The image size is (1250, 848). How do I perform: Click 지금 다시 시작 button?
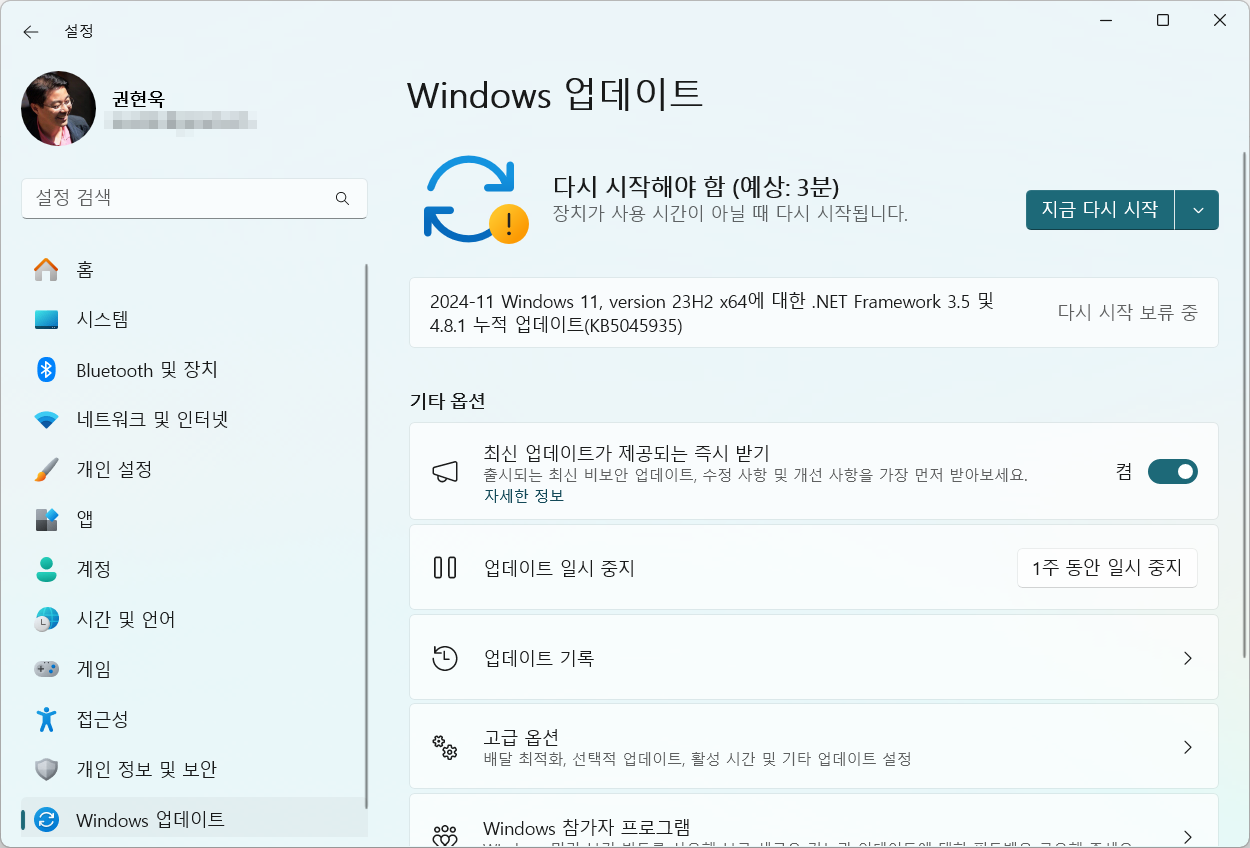(1100, 210)
